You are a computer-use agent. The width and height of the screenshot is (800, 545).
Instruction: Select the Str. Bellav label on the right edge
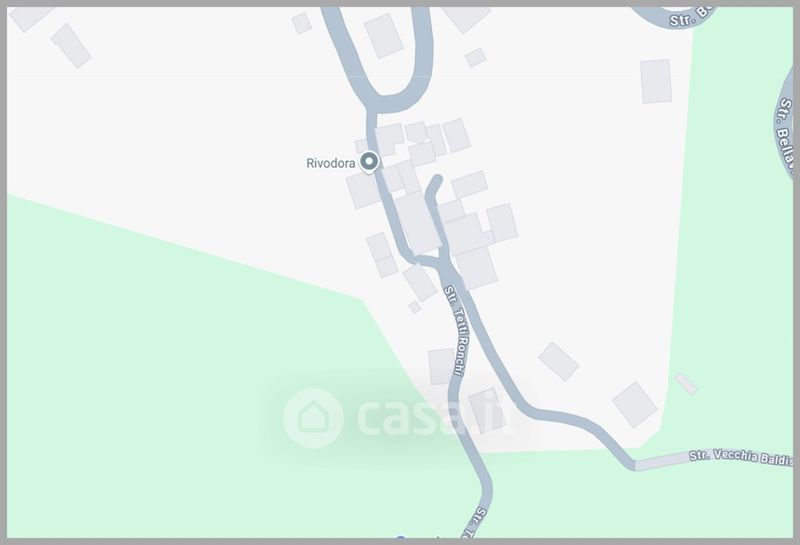[786, 137]
